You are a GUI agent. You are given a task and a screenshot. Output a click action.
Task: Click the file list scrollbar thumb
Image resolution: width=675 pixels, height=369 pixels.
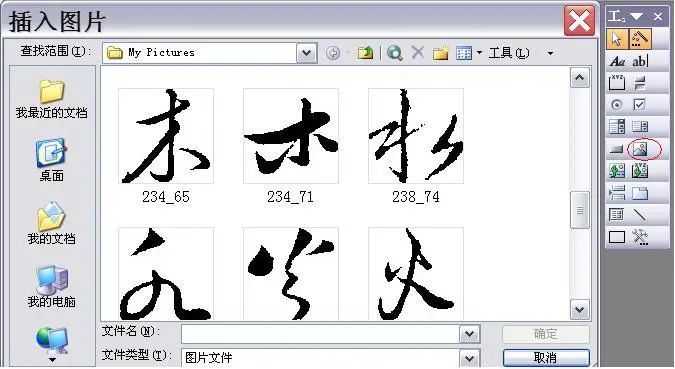pyautogui.click(x=579, y=210)
